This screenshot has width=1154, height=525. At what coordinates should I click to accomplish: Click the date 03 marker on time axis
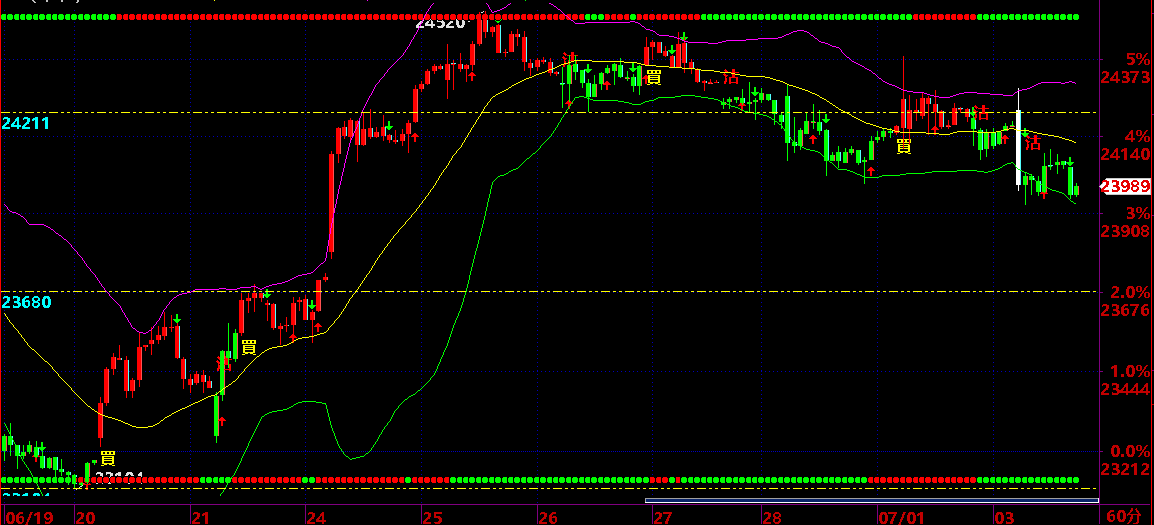point(1003,518)
